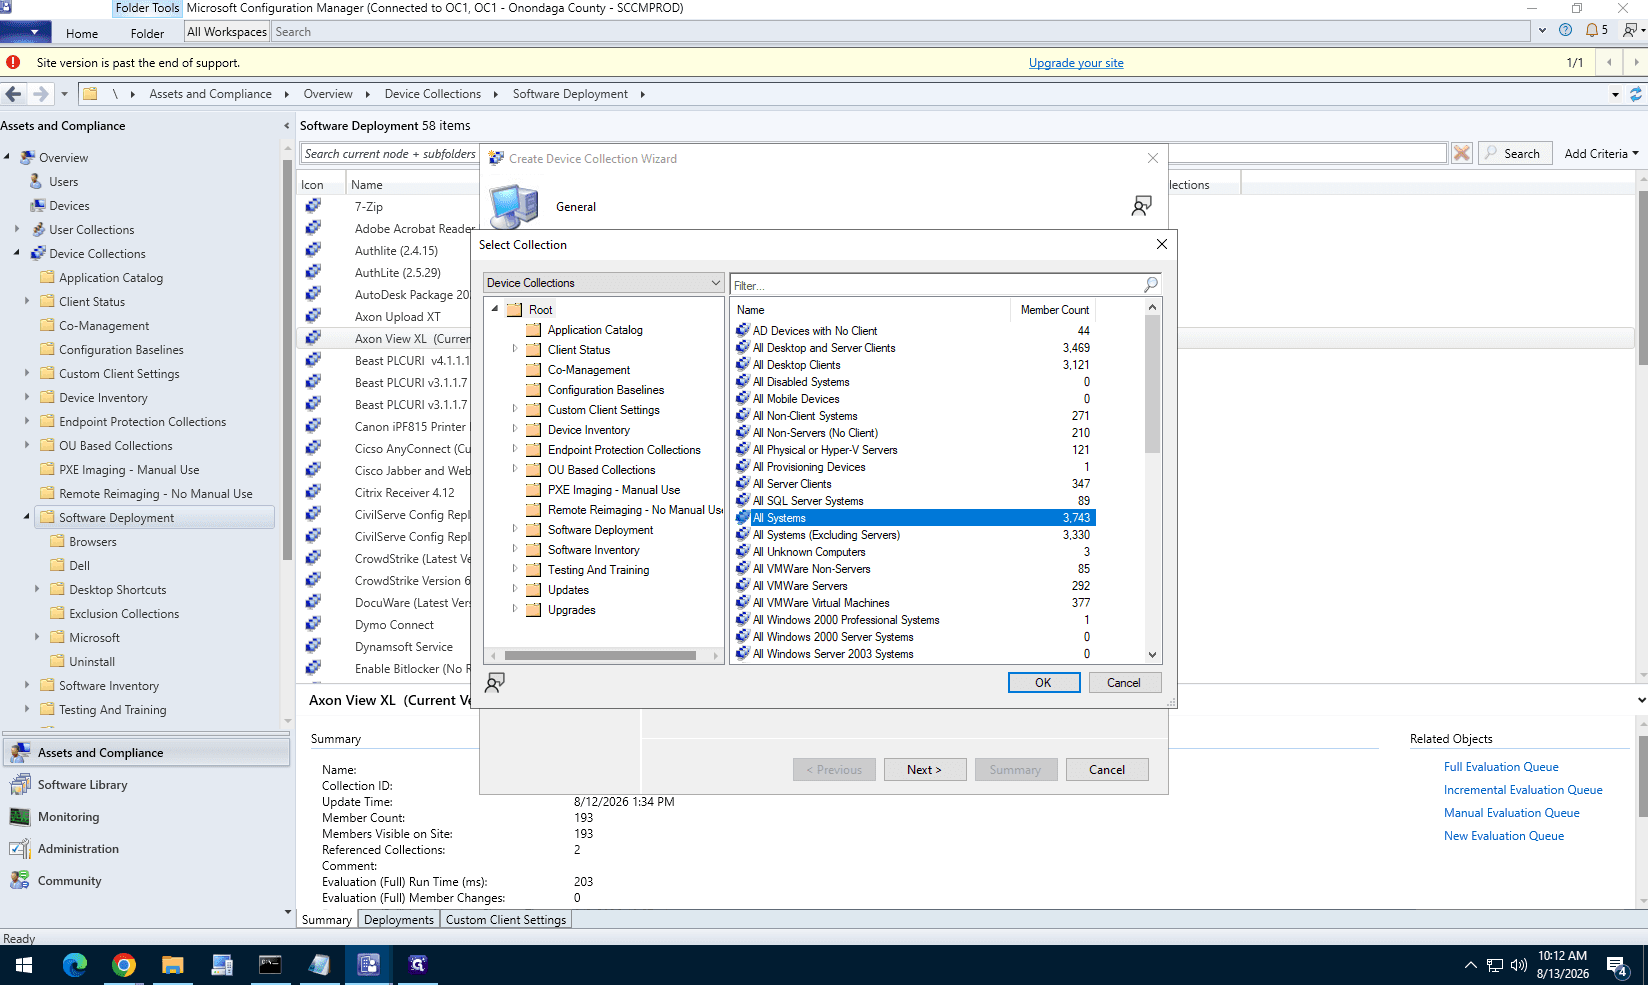This screenshot has width=1648, height=985.
Task: Open Software Library workspace
Action: 82,785
